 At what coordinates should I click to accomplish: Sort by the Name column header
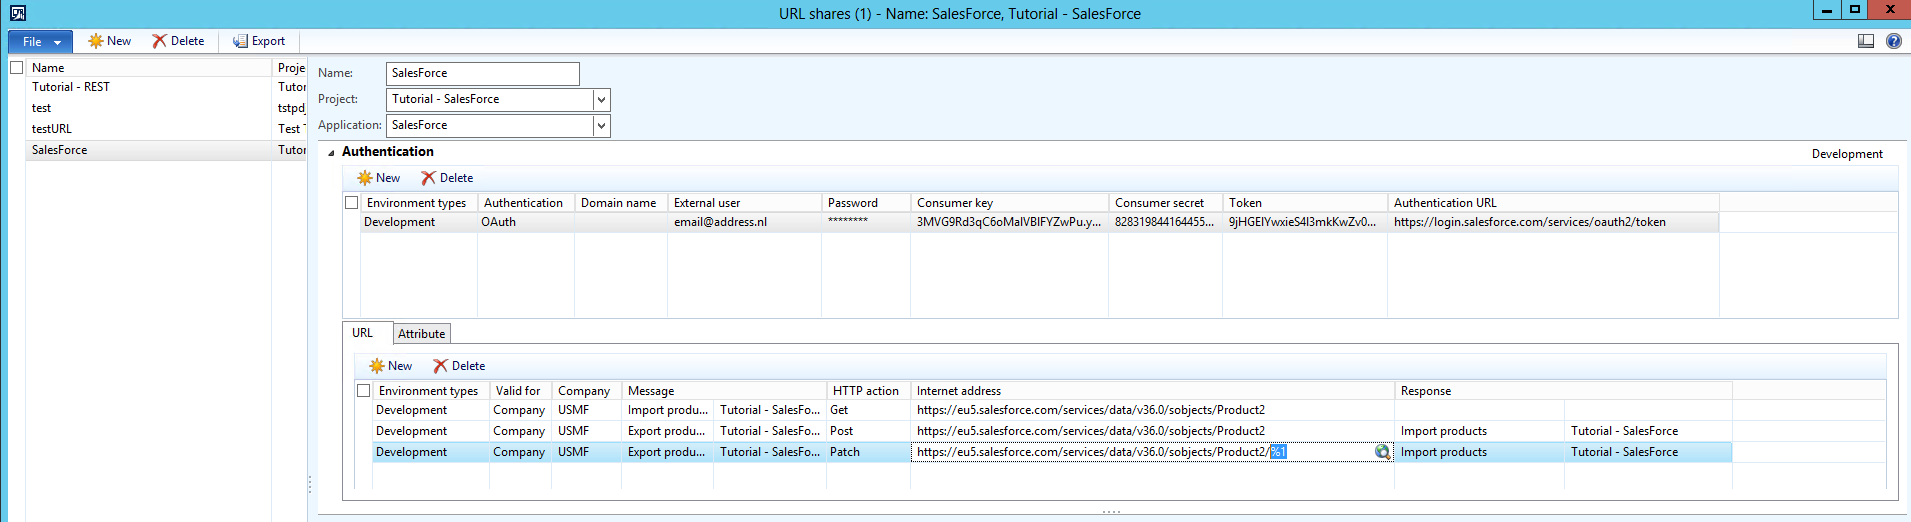149,67
